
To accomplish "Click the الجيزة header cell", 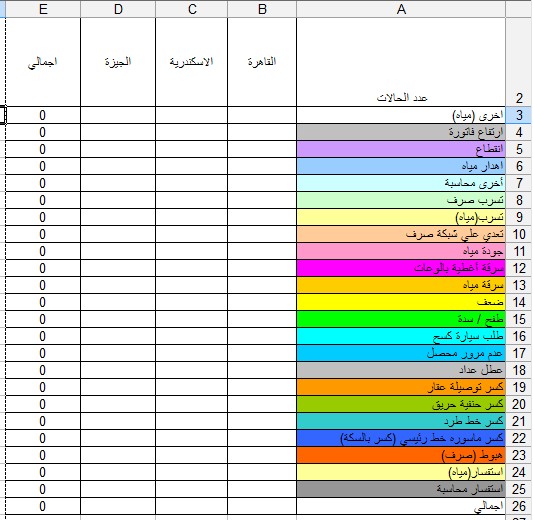I will (x=118, y=62).
